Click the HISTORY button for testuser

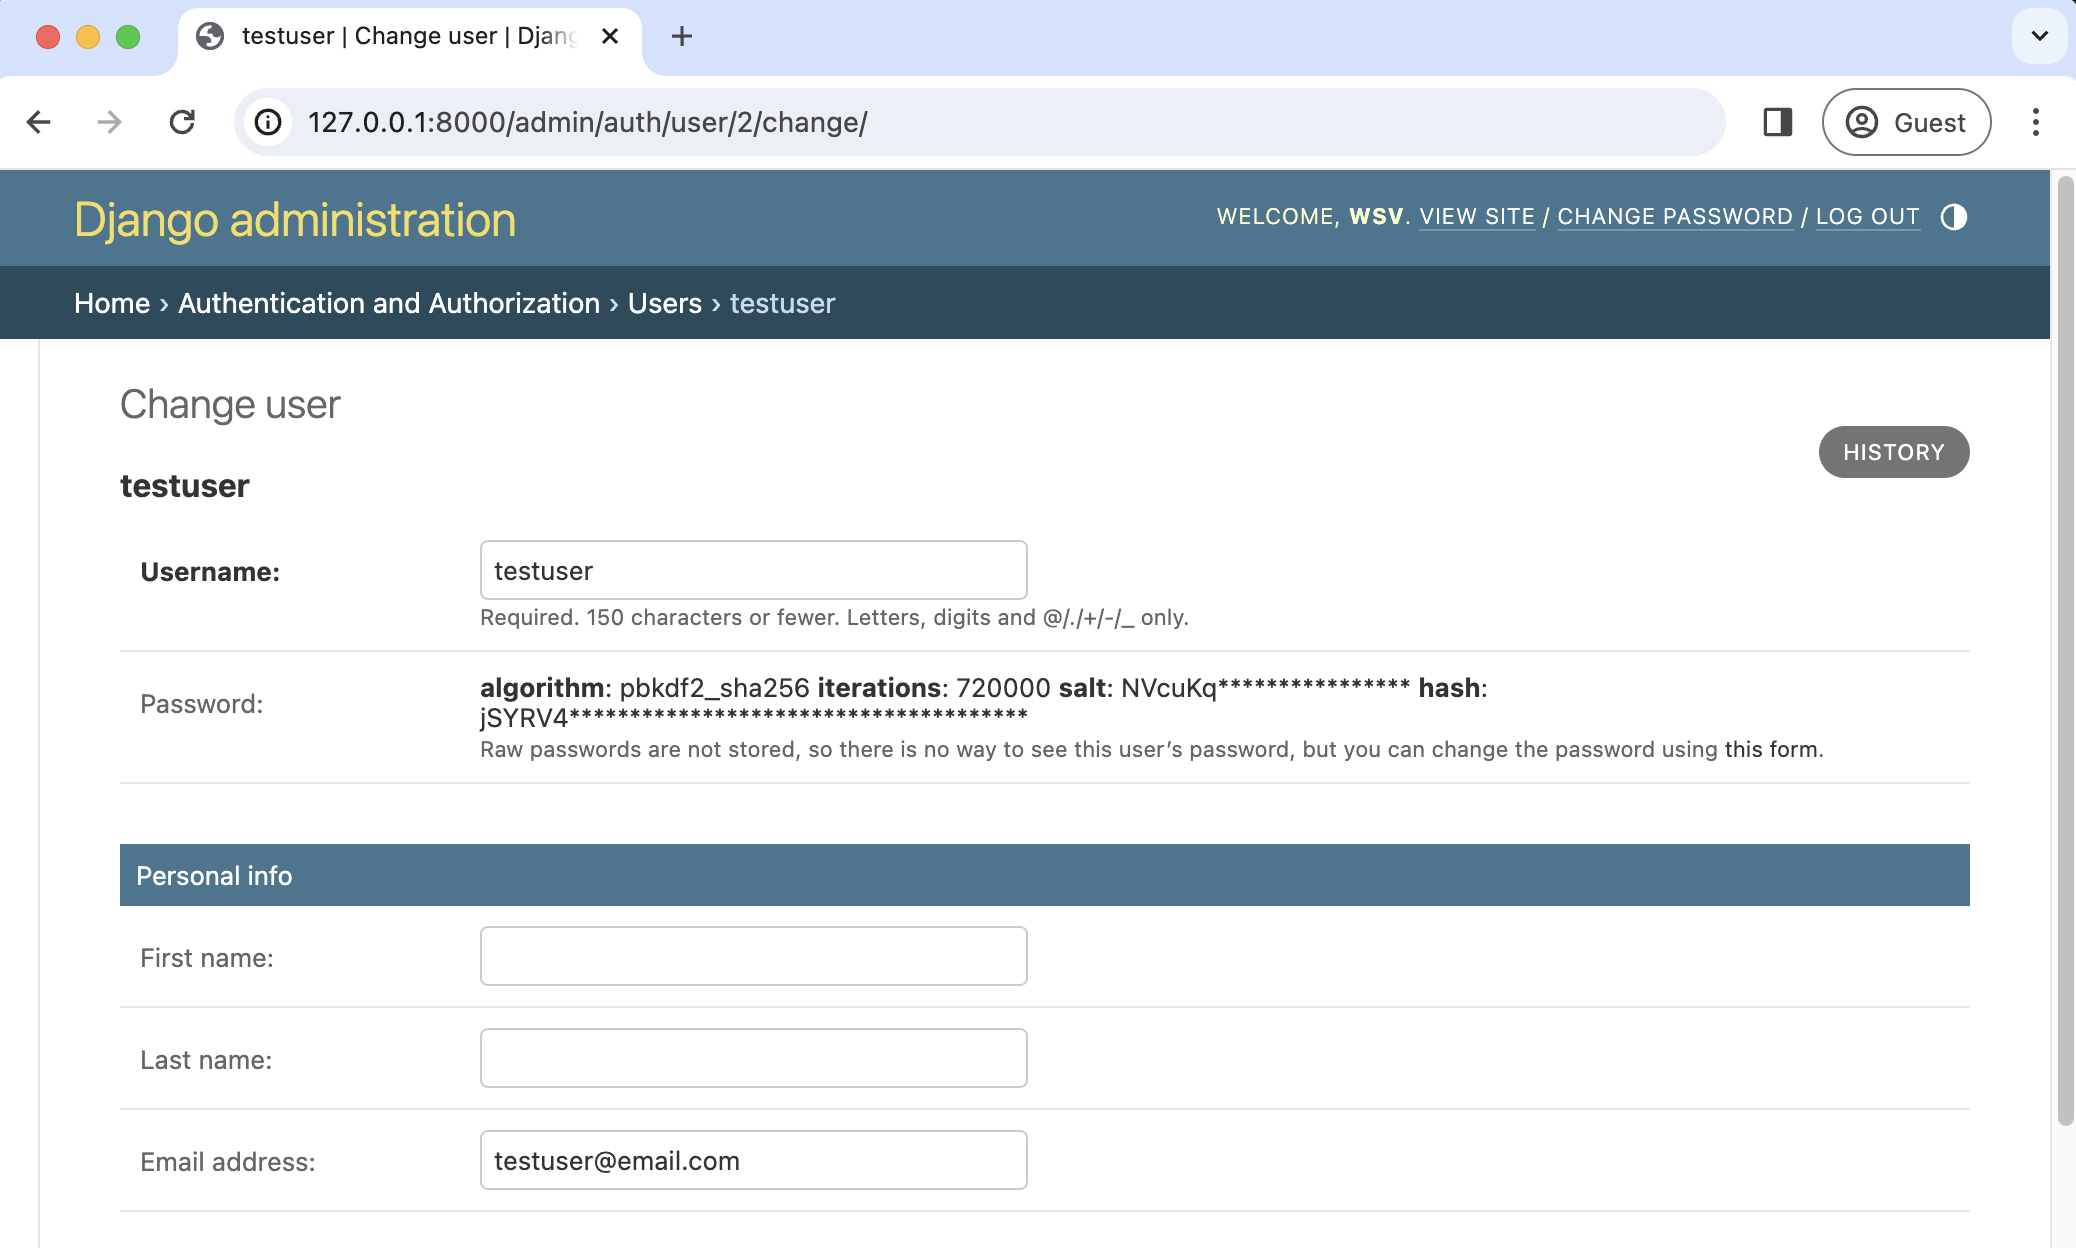click(1892, 451)
